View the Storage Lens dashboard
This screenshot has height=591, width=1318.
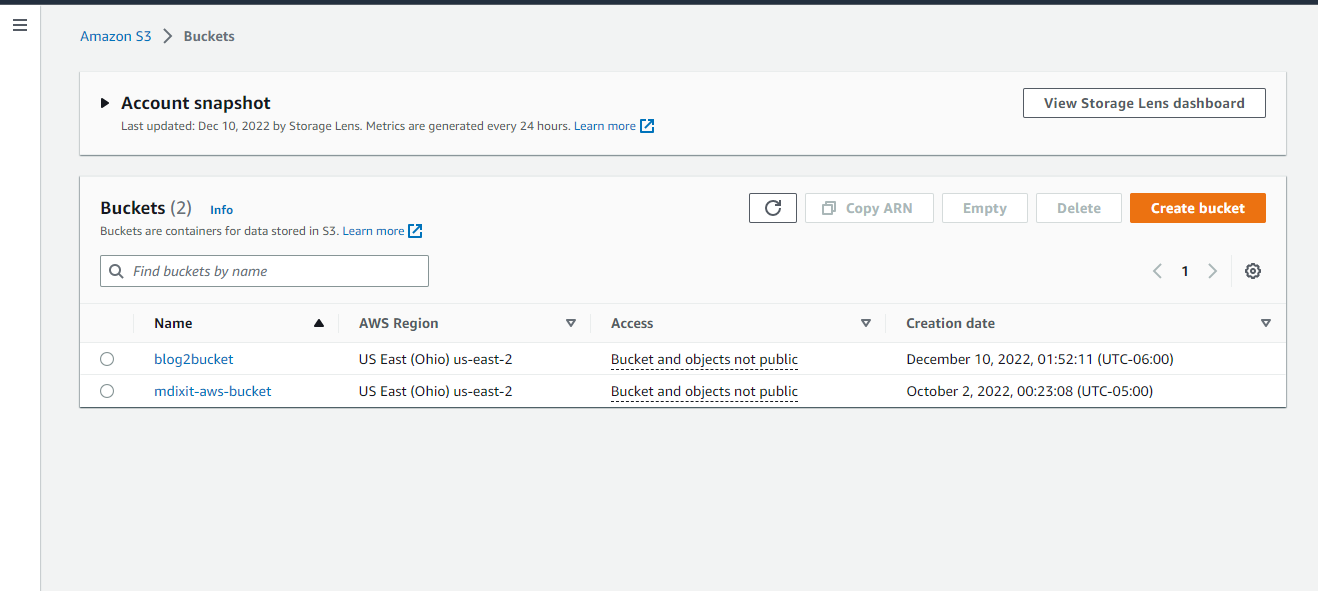coord(1143,102)
